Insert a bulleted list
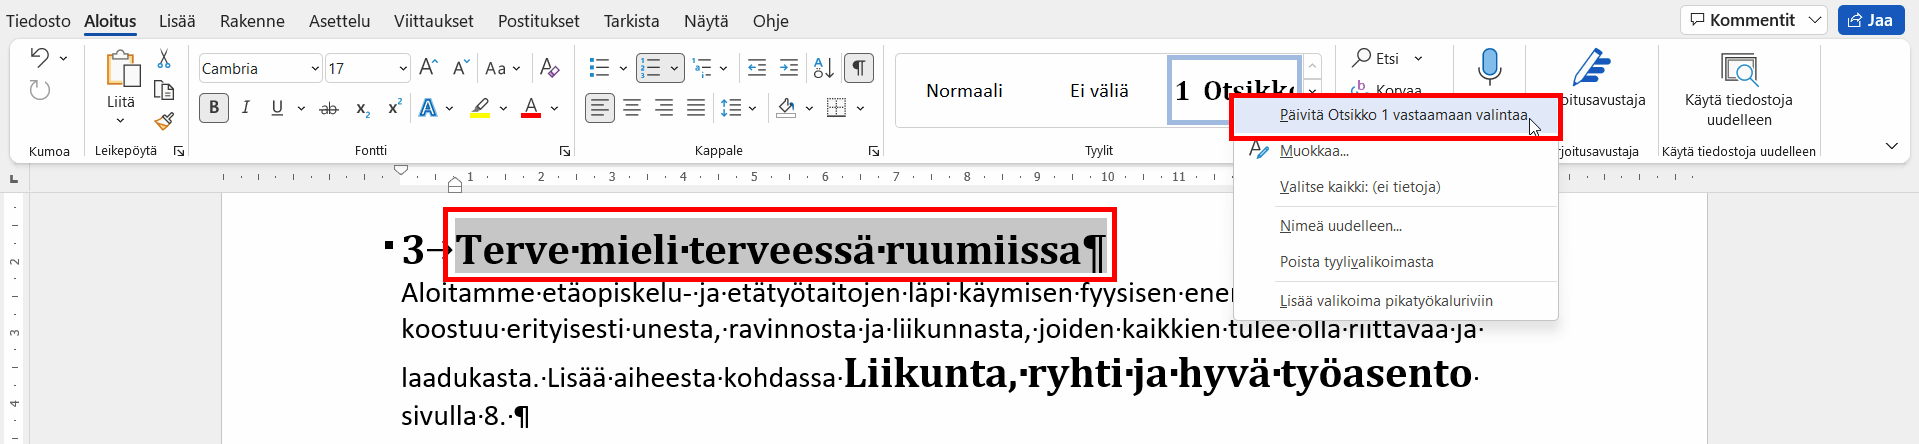Image resolution: width=1919 pixels, height=444 pixels. [599, 68]
